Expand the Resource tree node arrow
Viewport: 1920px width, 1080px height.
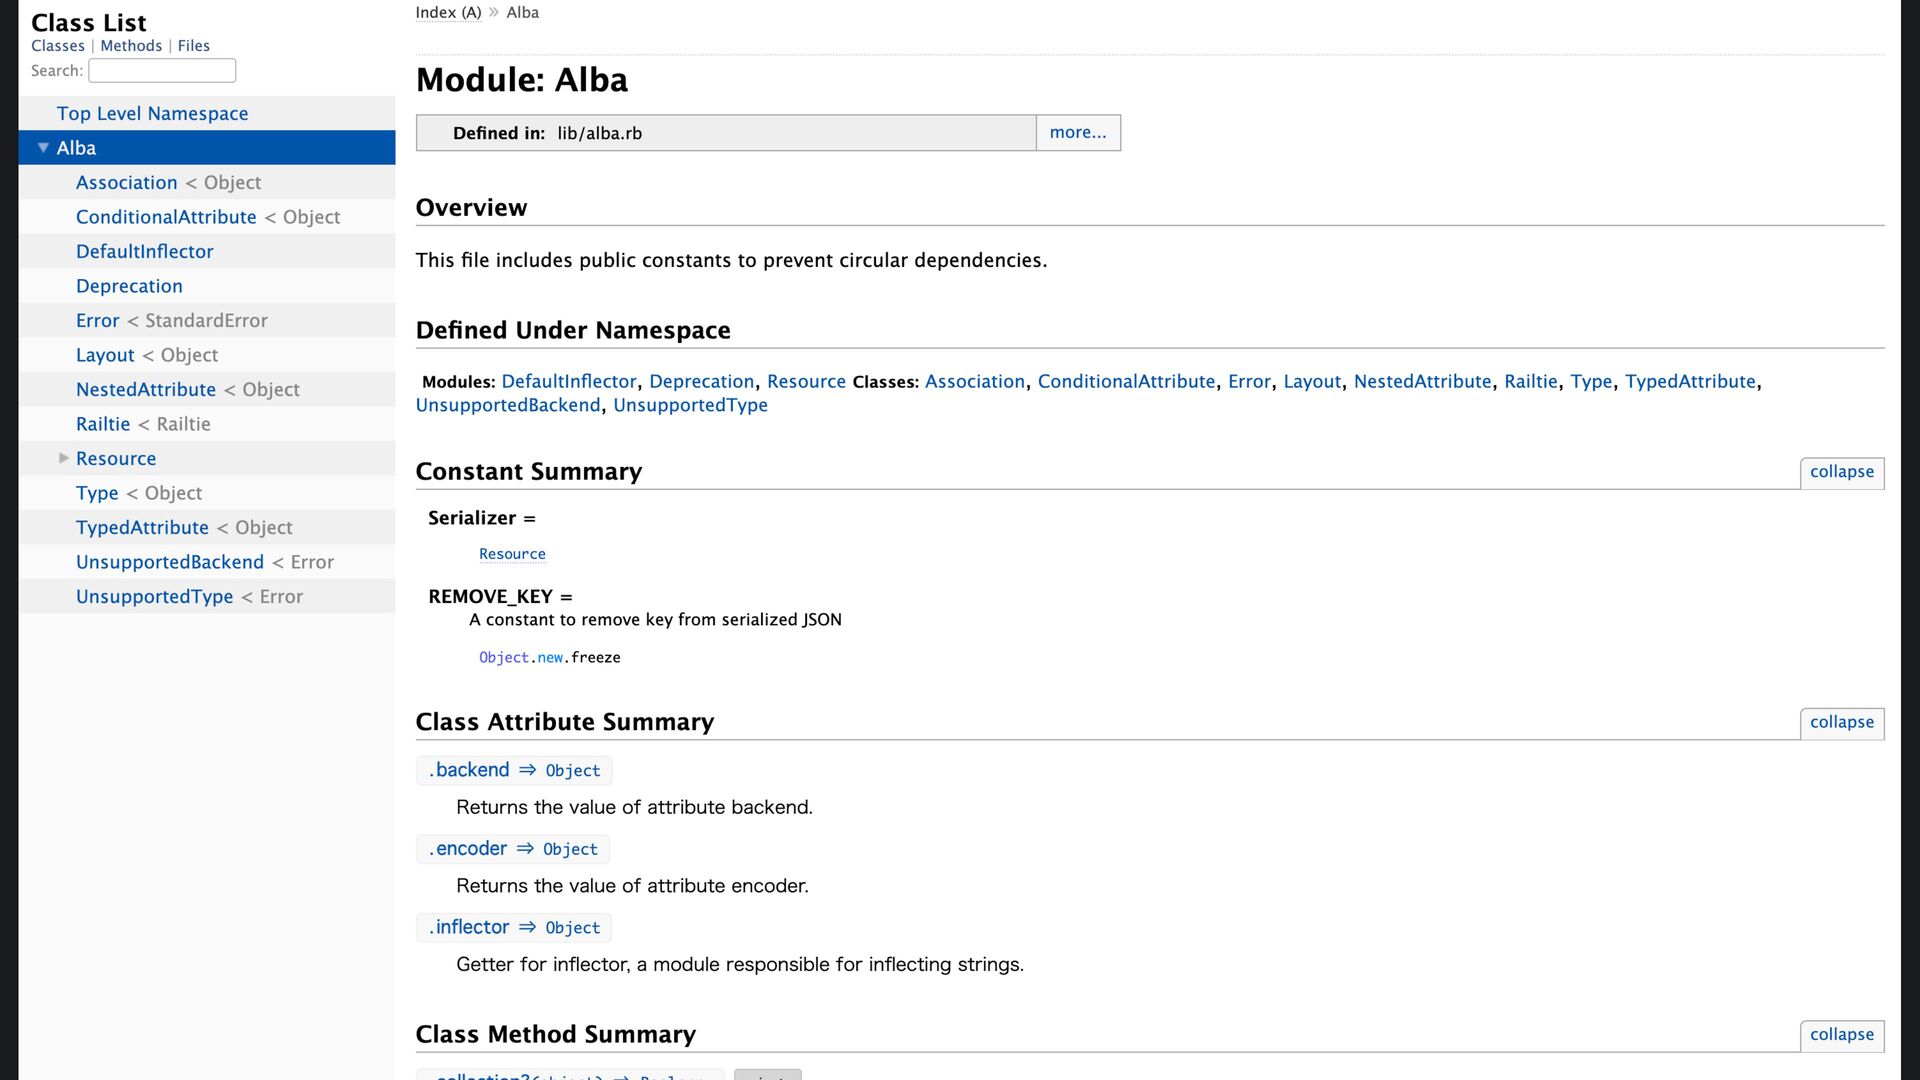[64, 458]
